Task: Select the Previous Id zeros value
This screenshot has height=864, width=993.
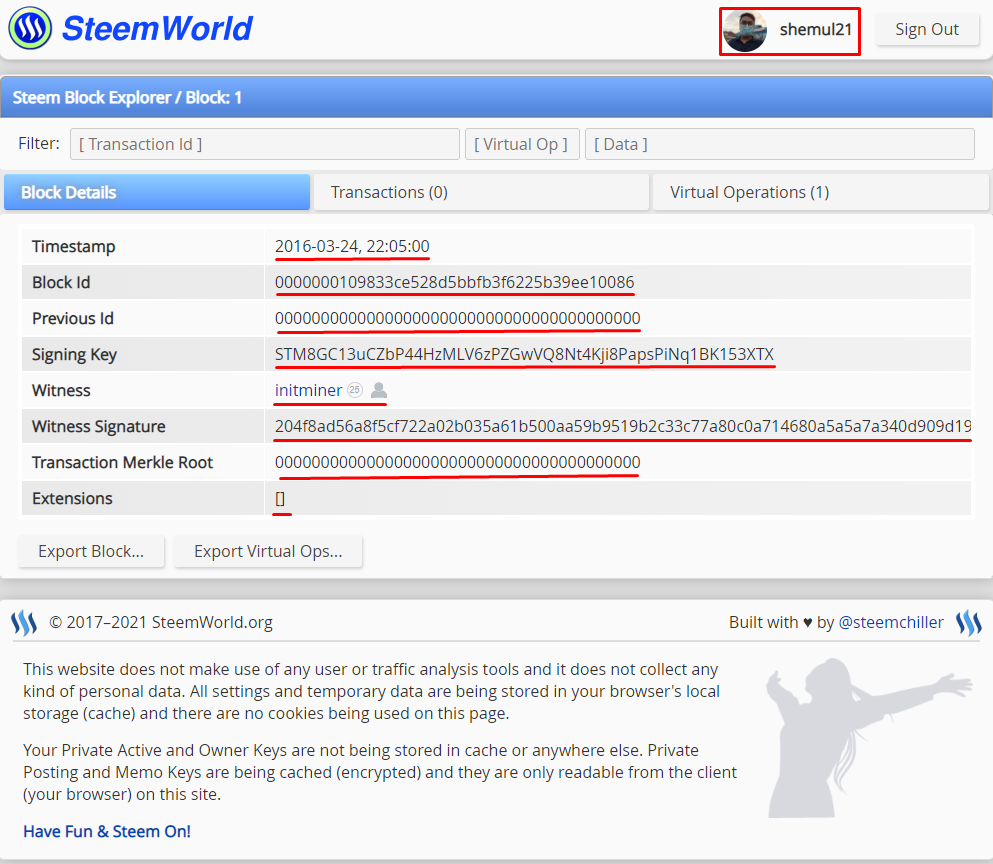Action: pyautogui.click(x=457, y=319)
